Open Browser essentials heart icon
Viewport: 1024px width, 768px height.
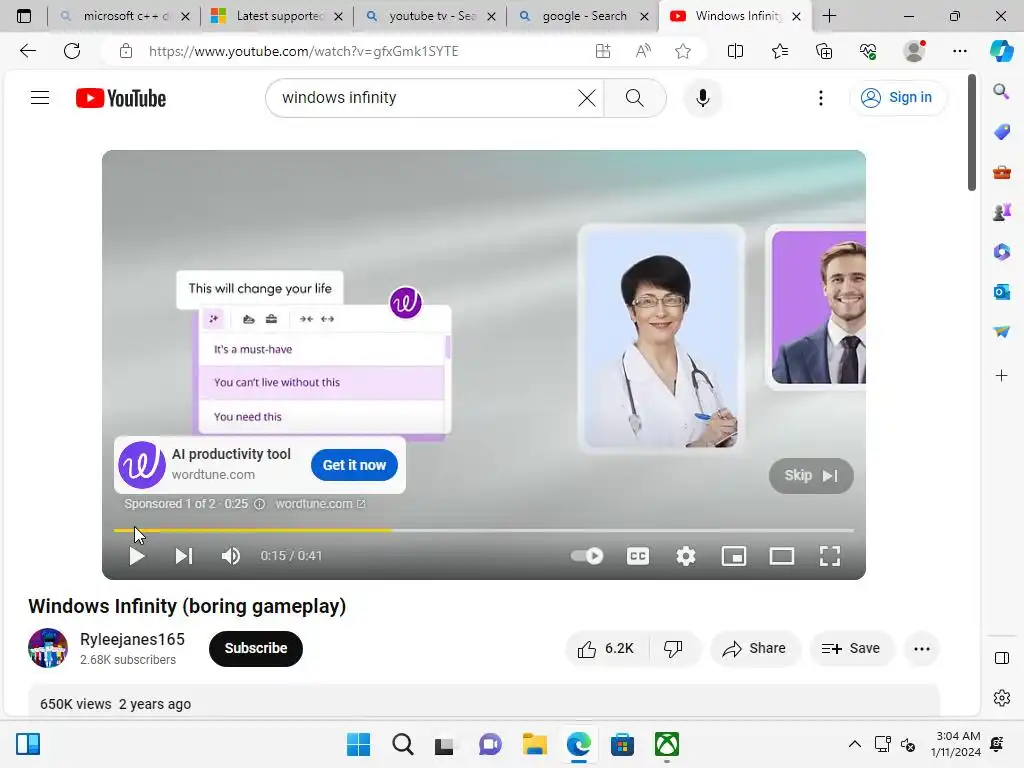point(868,51)
